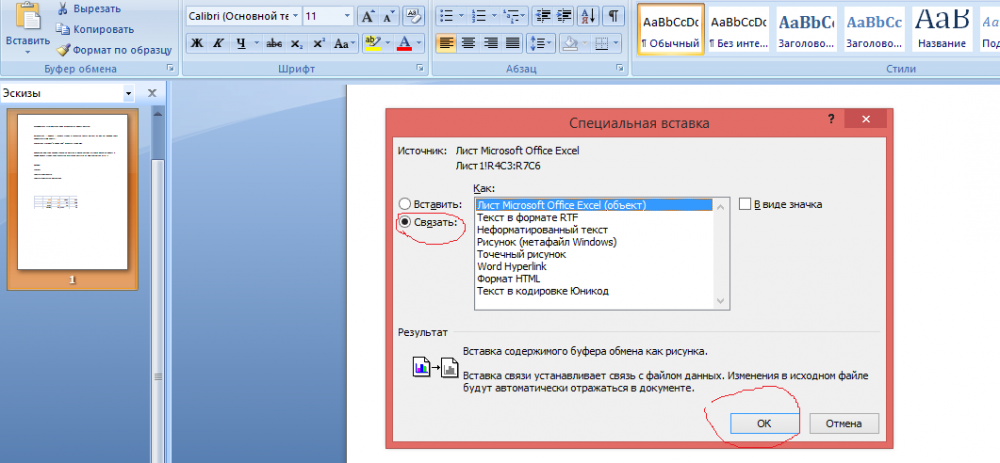Toggle italic formatting

pyautogui.click(x=218, y=43)
